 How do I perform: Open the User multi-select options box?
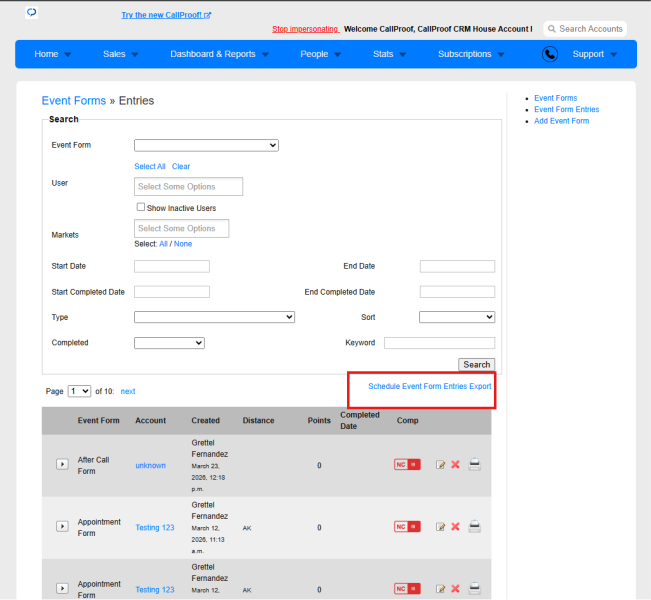pyautogui.click(x=188, y=186)
